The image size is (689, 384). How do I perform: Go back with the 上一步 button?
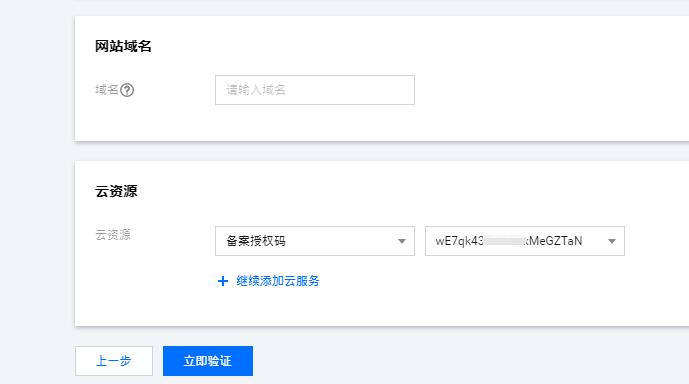pyautogui.click(x=114, y=361)
